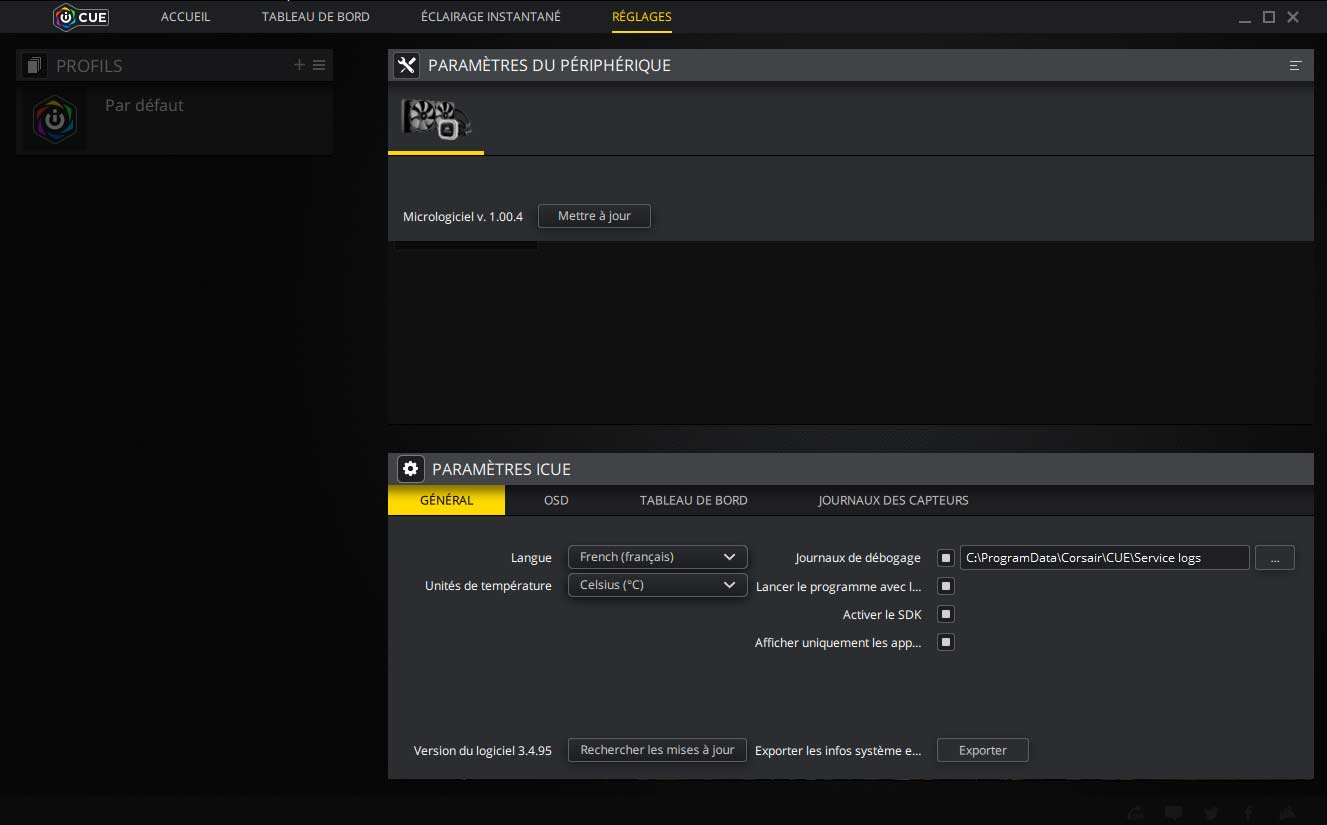Enable the Journaux de débogage checkbox

(946, 557)
